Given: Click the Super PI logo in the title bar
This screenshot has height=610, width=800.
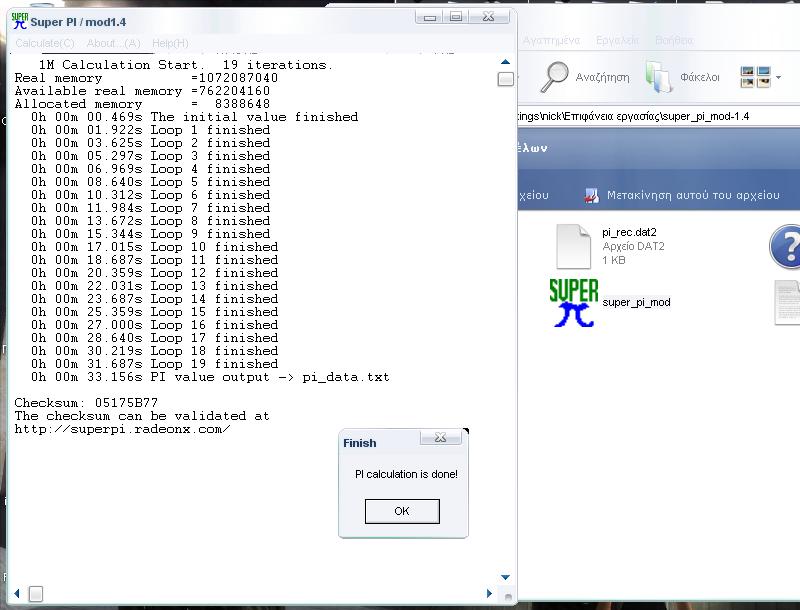Looking at the screenshot, I should [19, 21].
